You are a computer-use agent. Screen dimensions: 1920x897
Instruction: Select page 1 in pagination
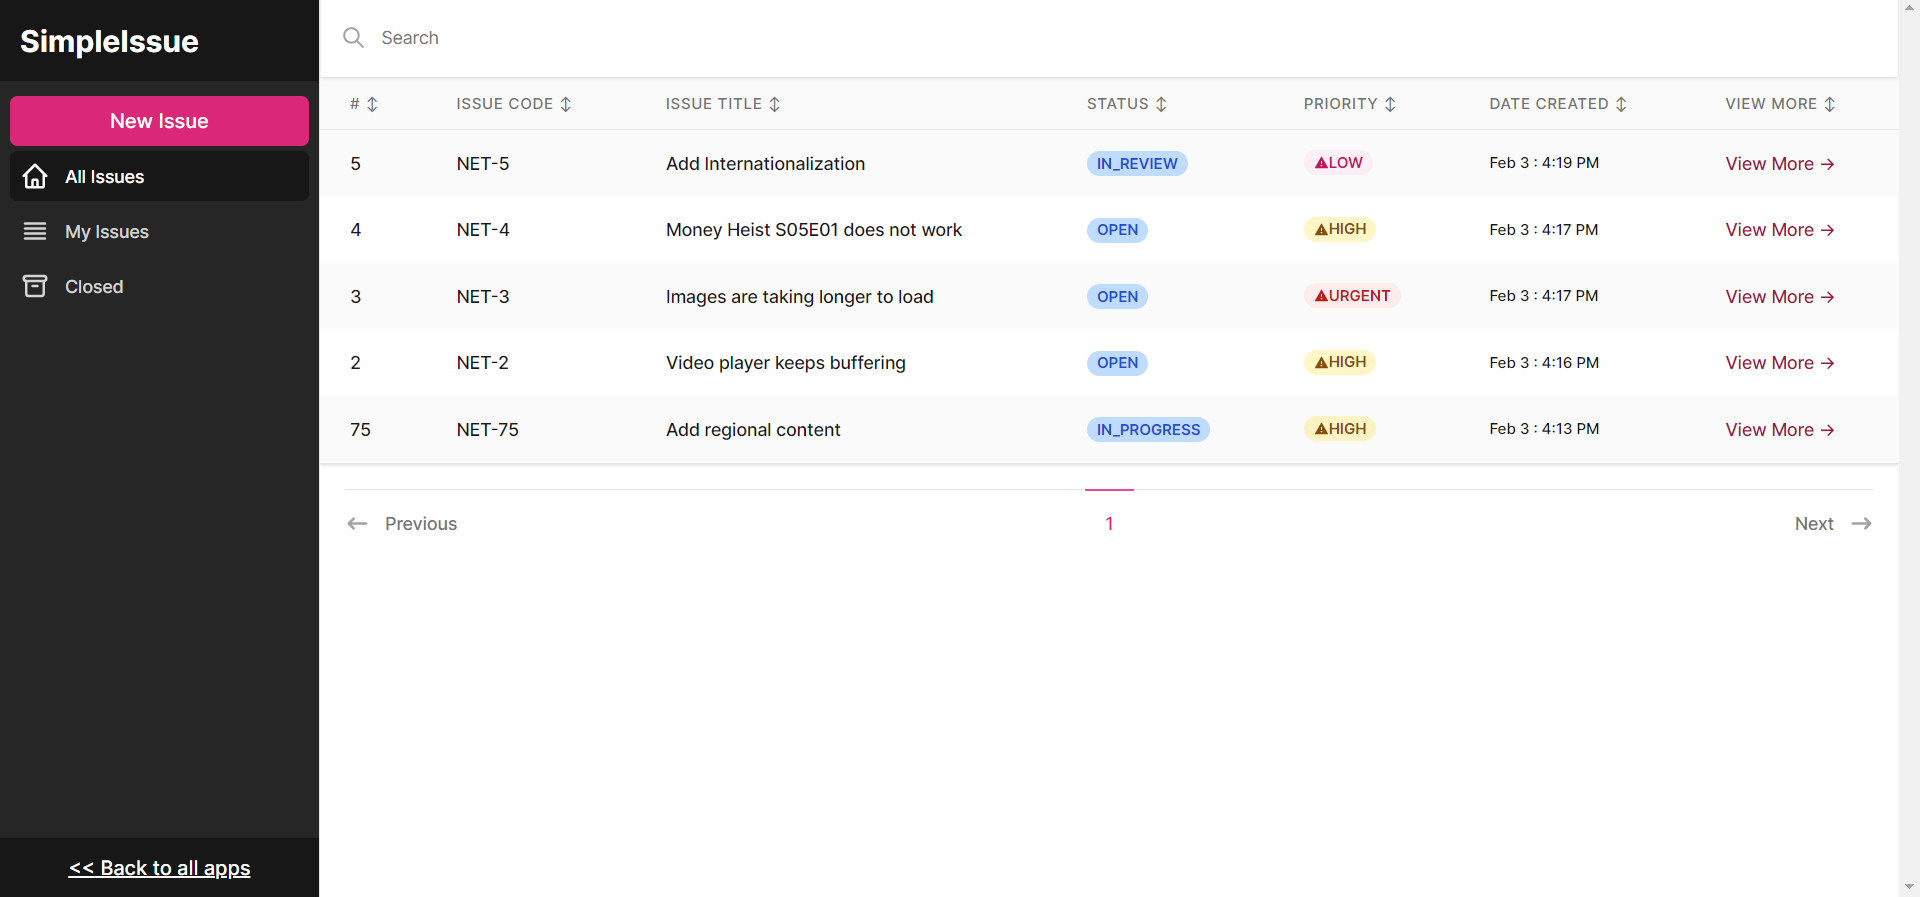tap(1109, 524)
